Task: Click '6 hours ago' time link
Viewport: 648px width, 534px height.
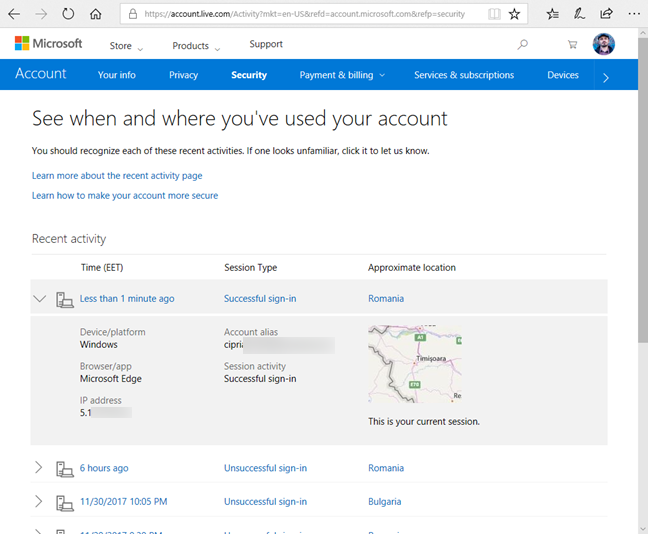Action: pyautogui.click(x=104, y=468)
